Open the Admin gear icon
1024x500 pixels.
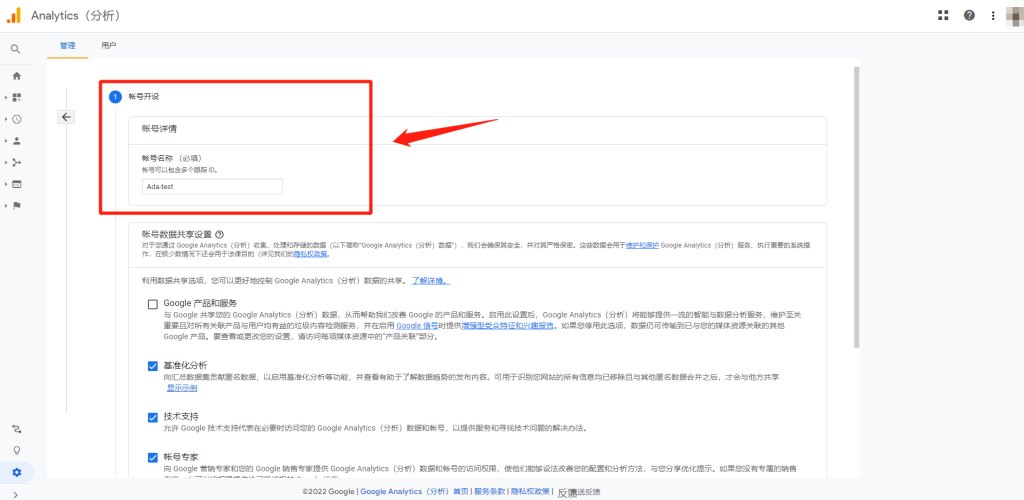[17, 472]
